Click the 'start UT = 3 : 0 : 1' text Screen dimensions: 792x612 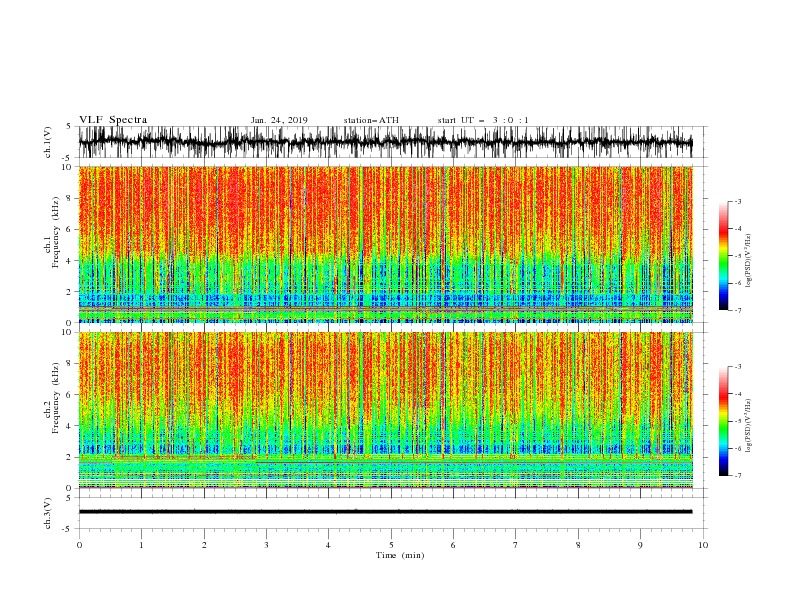[x=483, y=120]
